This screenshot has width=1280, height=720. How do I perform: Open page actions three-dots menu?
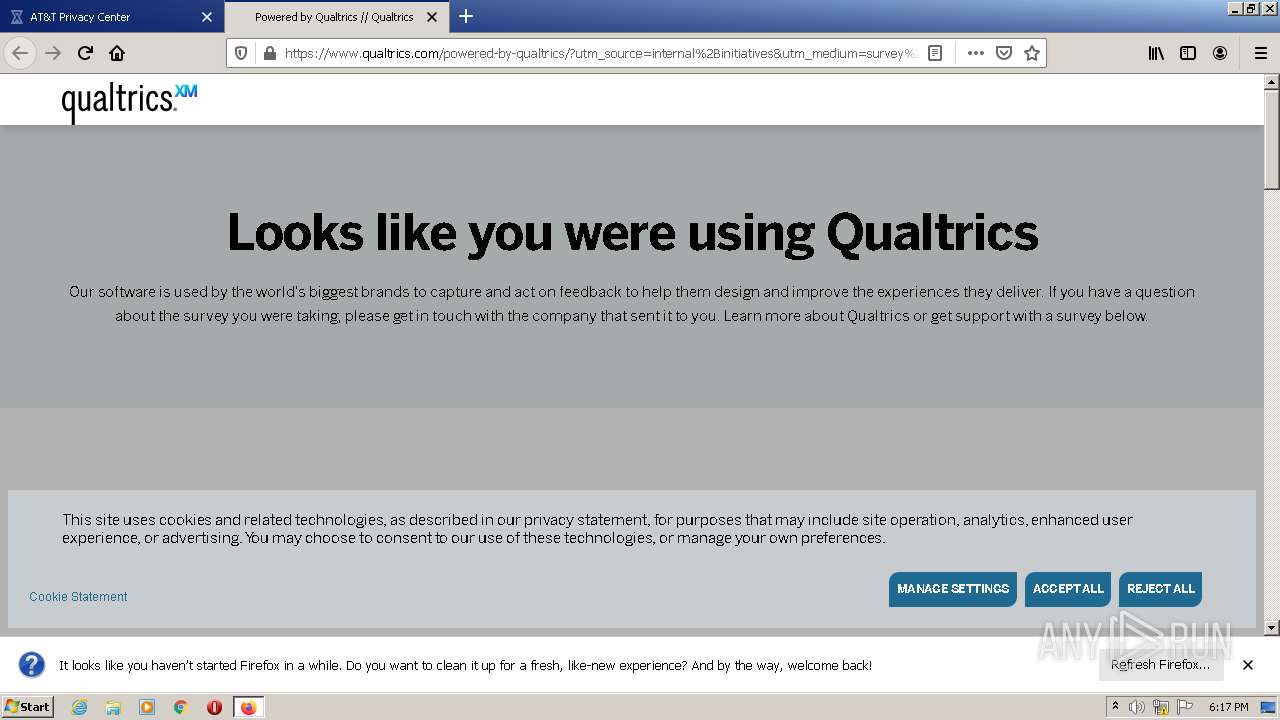coord(975,53)
